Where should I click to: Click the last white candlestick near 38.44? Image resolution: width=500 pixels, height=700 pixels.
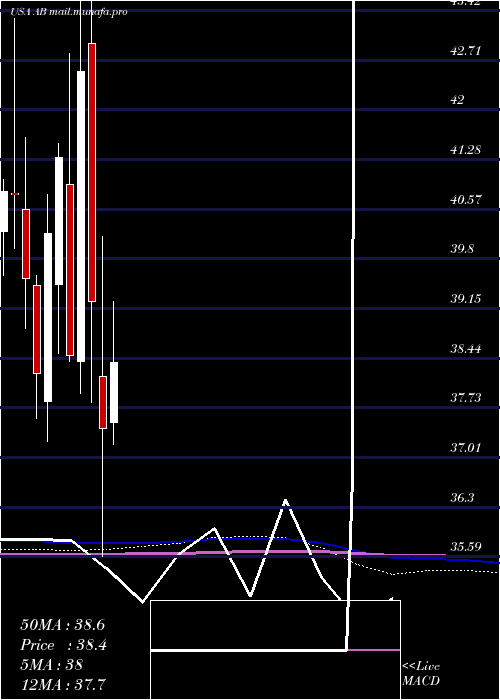[x=114, y=392]
